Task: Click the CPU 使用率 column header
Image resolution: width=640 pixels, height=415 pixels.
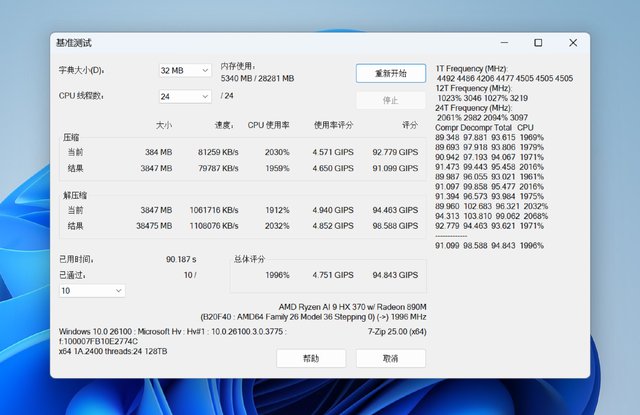Action: 268,125
